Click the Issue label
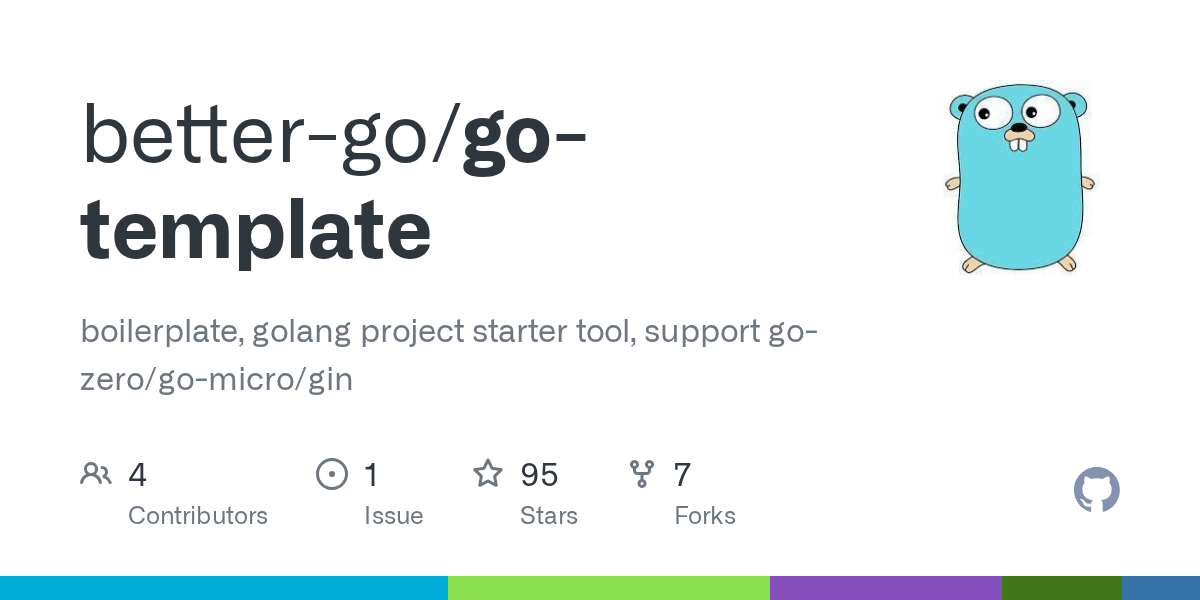 tap(394, 516)
